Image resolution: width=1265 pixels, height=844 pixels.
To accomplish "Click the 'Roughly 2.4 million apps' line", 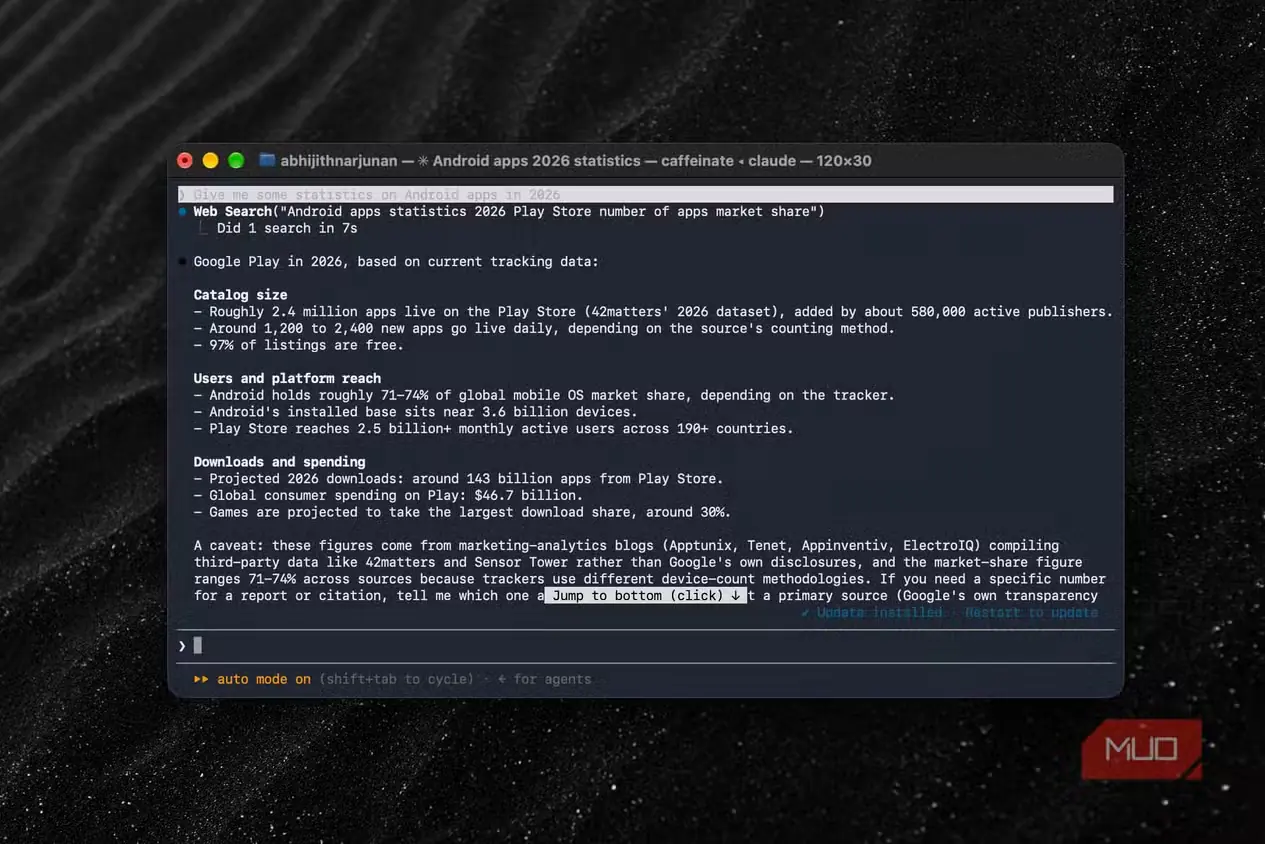I will coord(653,312).
